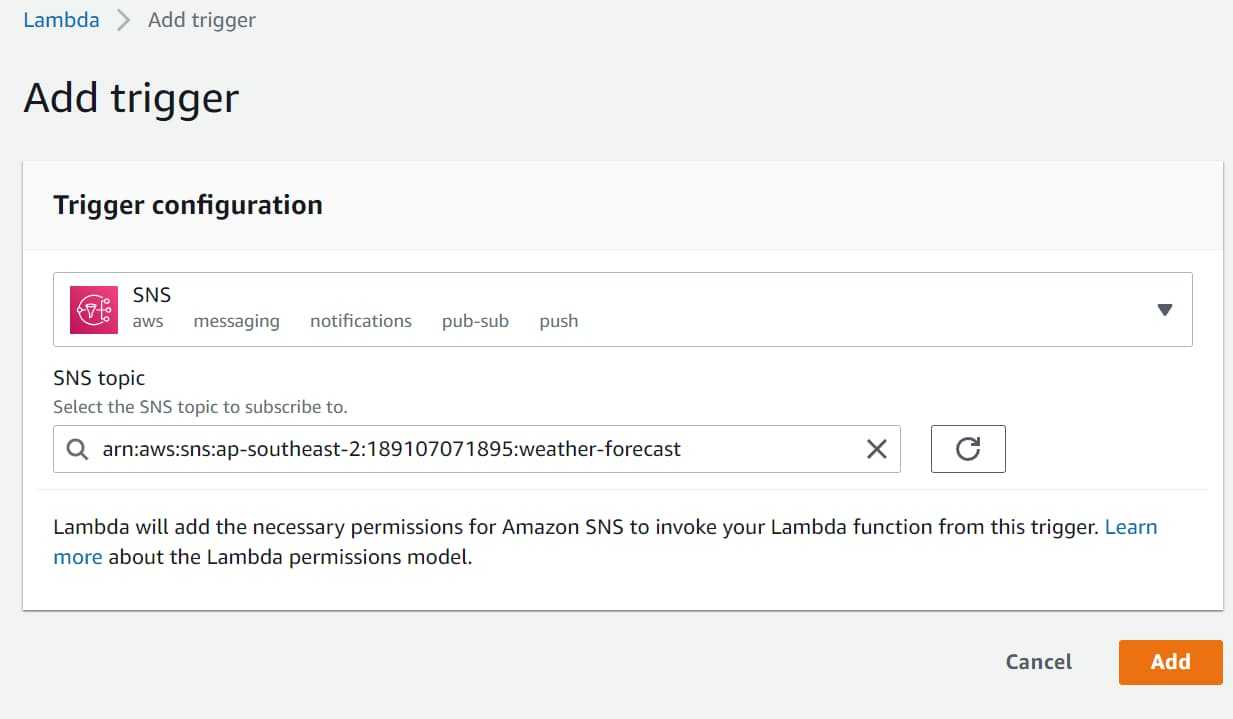Screen dimensions: 1233x719
Task: Expand the trigger source dropdown arrow
Action: 1164,310
